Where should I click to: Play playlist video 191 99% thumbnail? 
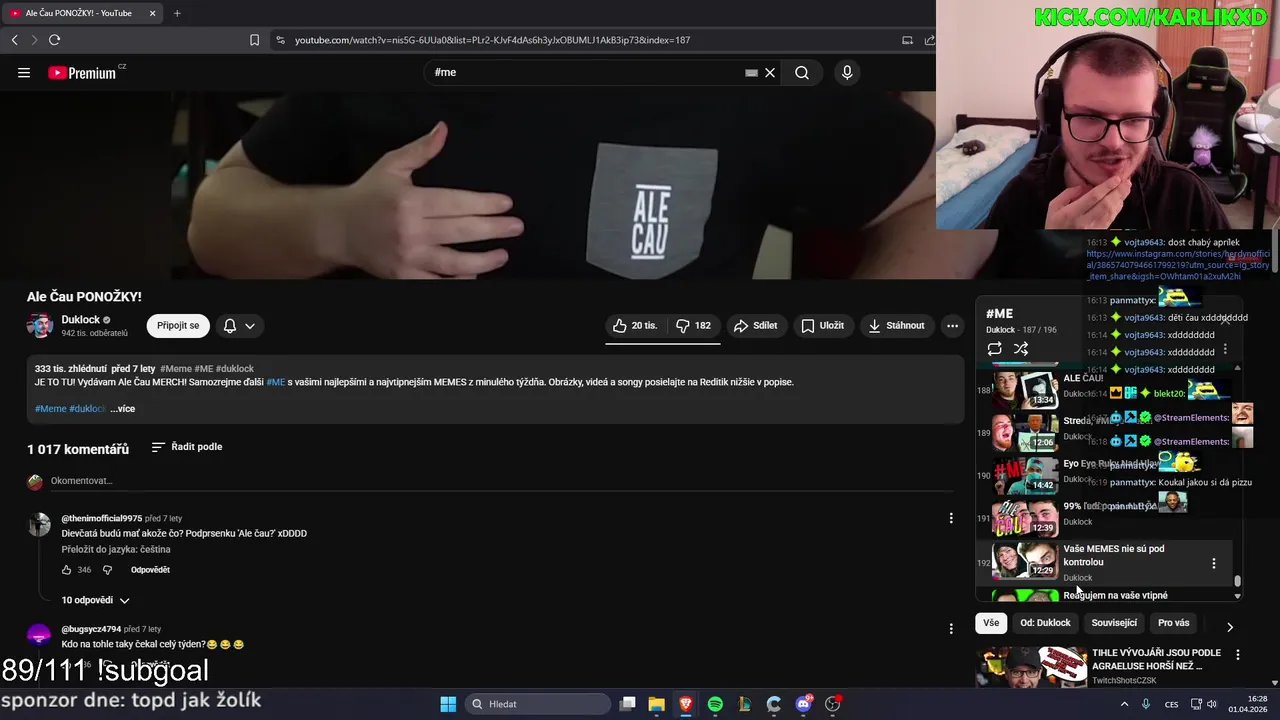click(1024, 519)
